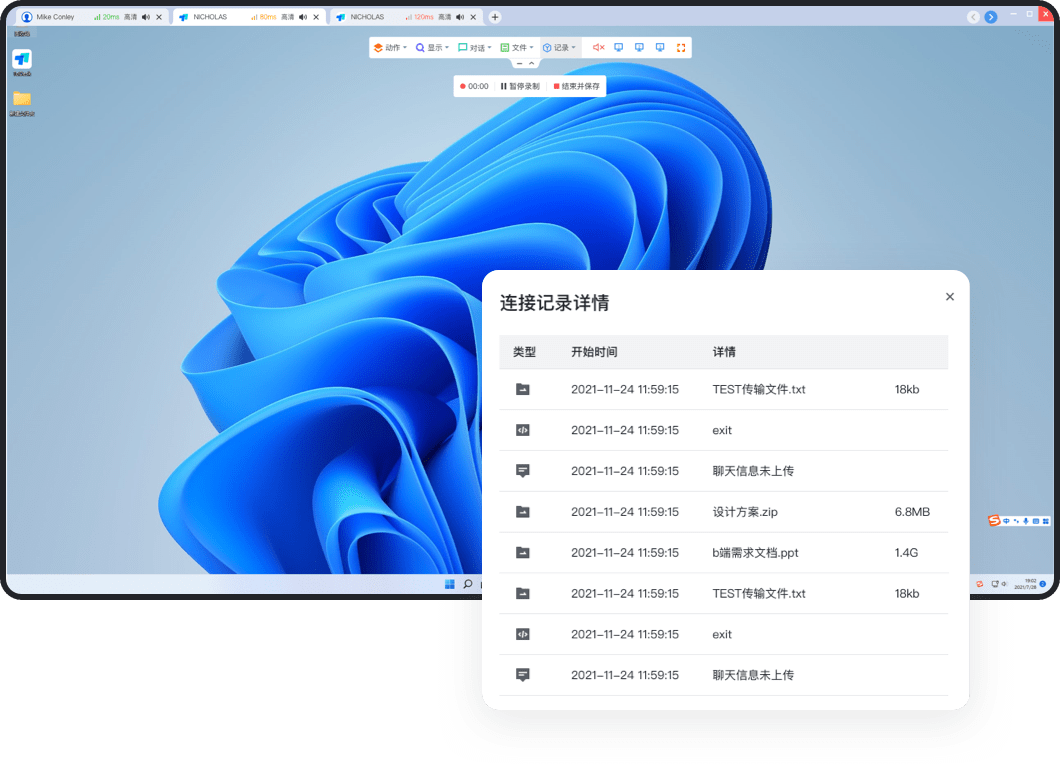Close the 80ms NICHOLAS session tab

point(316,17)
